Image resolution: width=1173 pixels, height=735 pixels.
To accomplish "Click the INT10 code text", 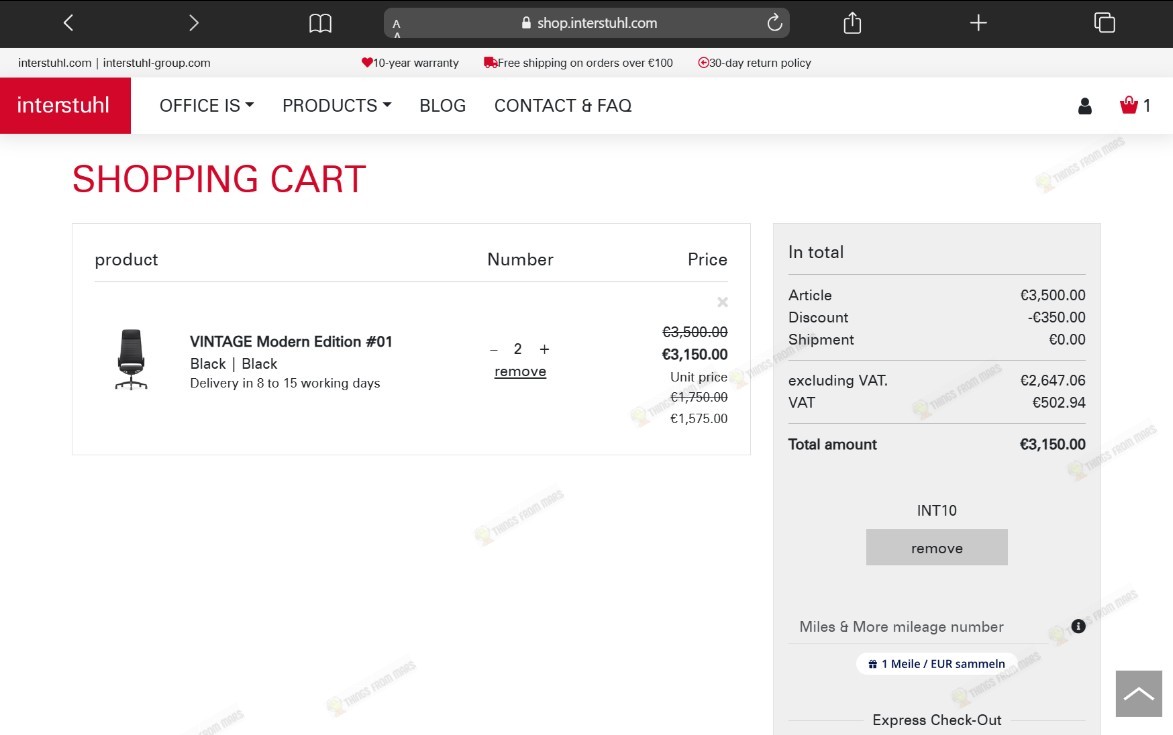I will pyautogui.click(x=937, y=511).
